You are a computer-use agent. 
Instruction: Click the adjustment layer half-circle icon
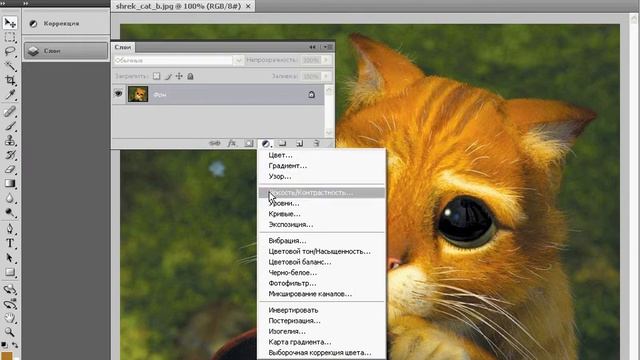coord(266,143)
